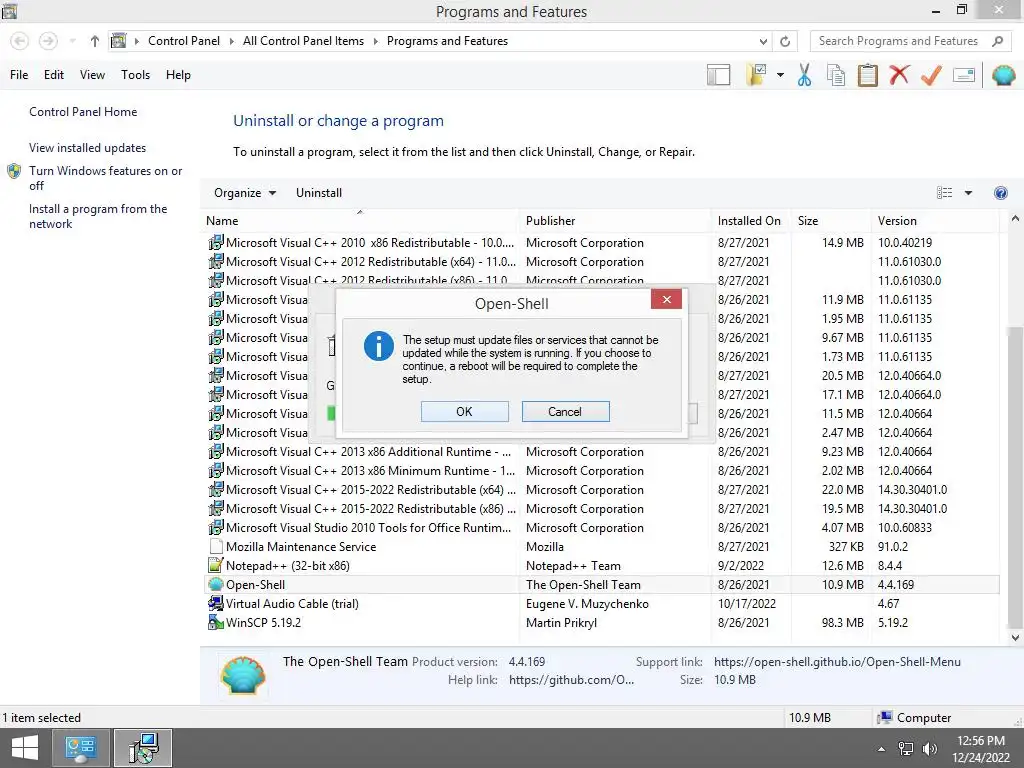Click the change view layout icon
This screenshot has height=768, width=1024.
pos(944,193)
